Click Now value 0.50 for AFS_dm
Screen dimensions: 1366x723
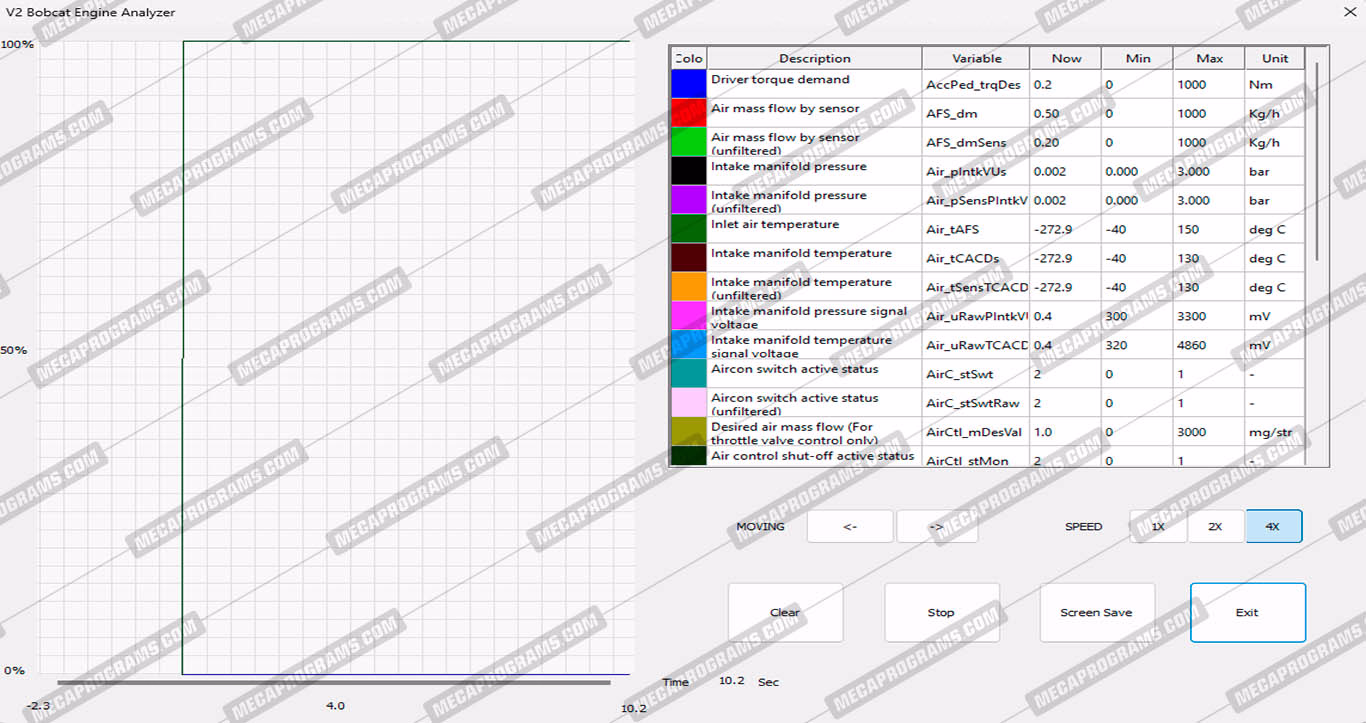click(1066, 113)
